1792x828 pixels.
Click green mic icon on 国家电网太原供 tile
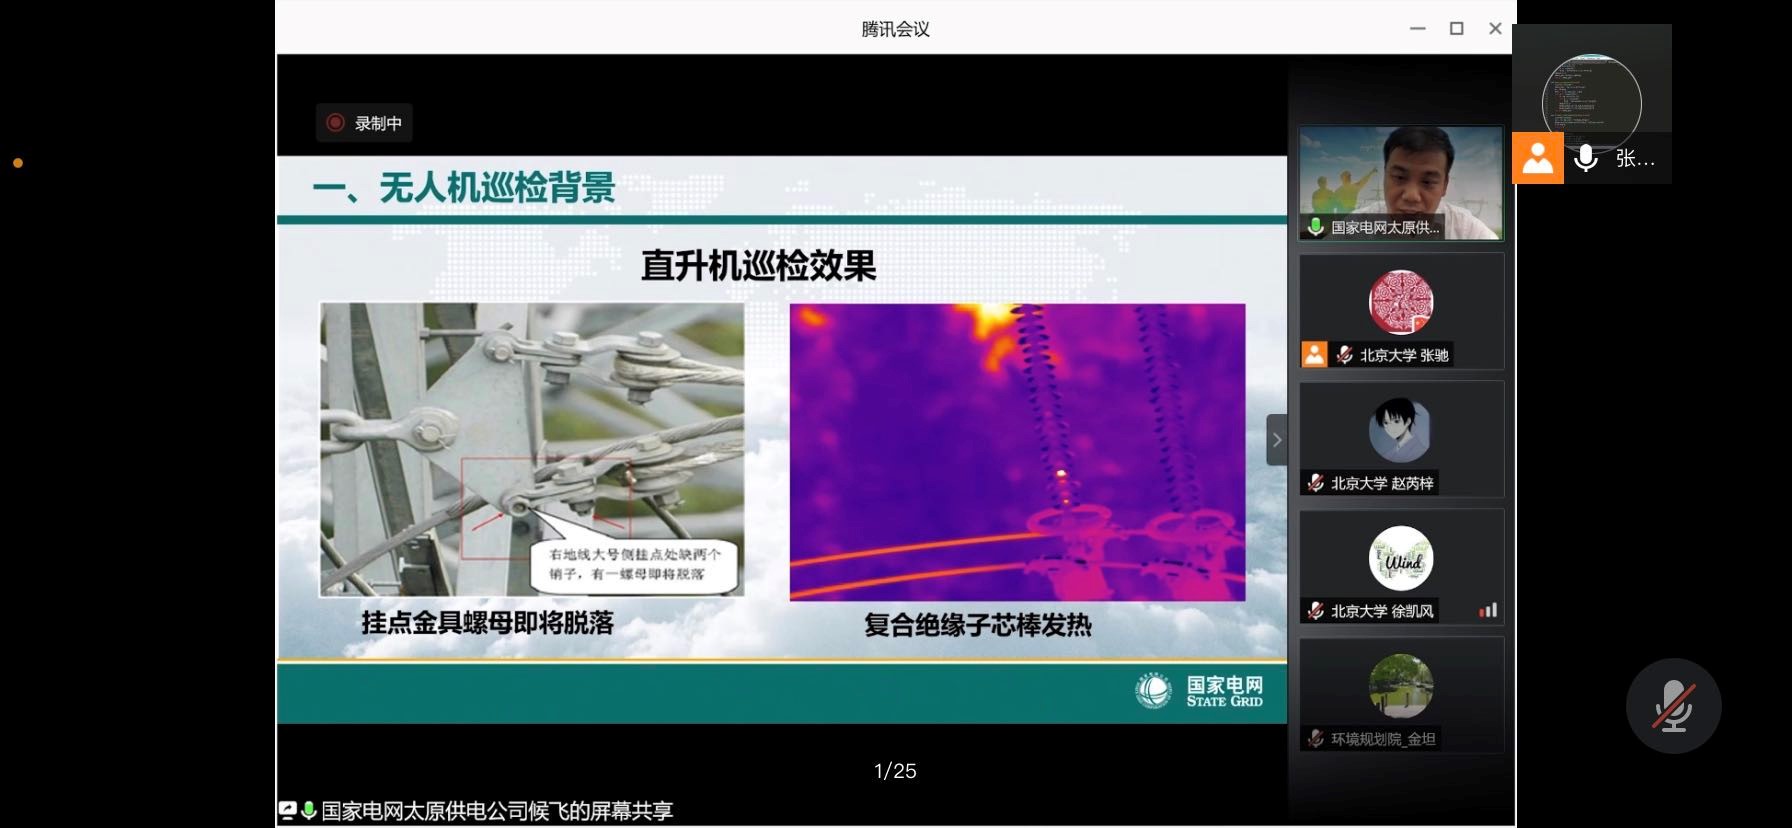click(x=1316, y=228)
